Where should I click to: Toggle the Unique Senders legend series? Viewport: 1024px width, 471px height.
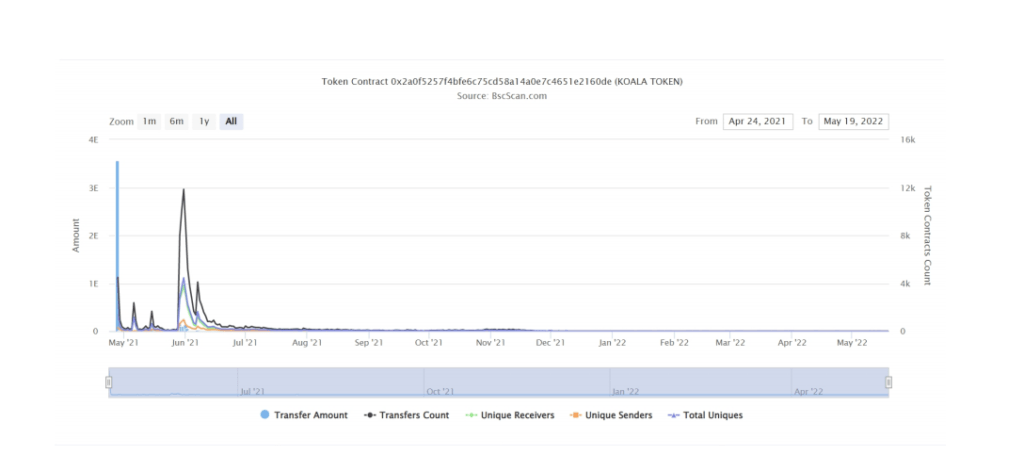611,415
